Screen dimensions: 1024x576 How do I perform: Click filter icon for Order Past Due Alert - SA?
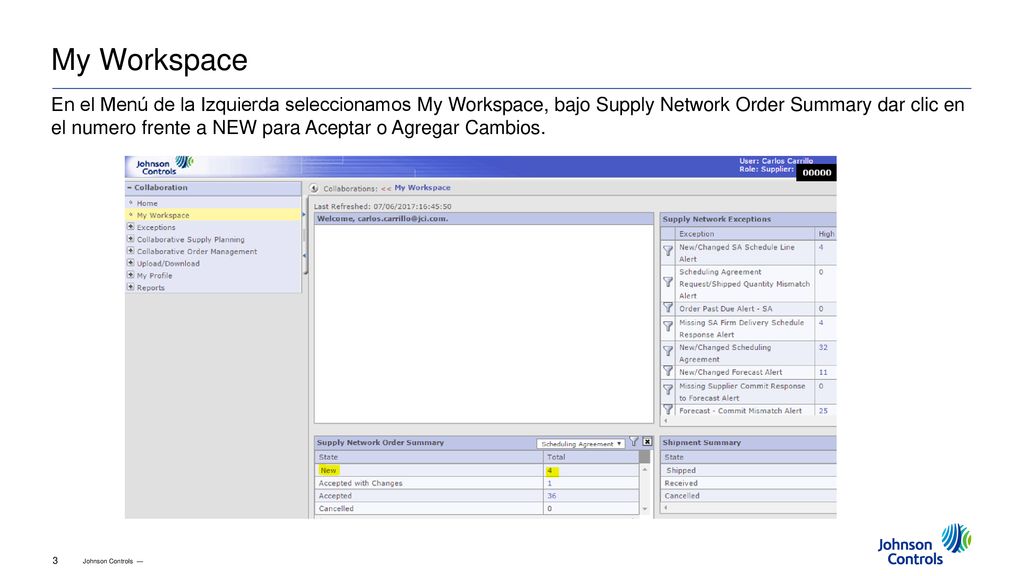[x=667, y=307]
